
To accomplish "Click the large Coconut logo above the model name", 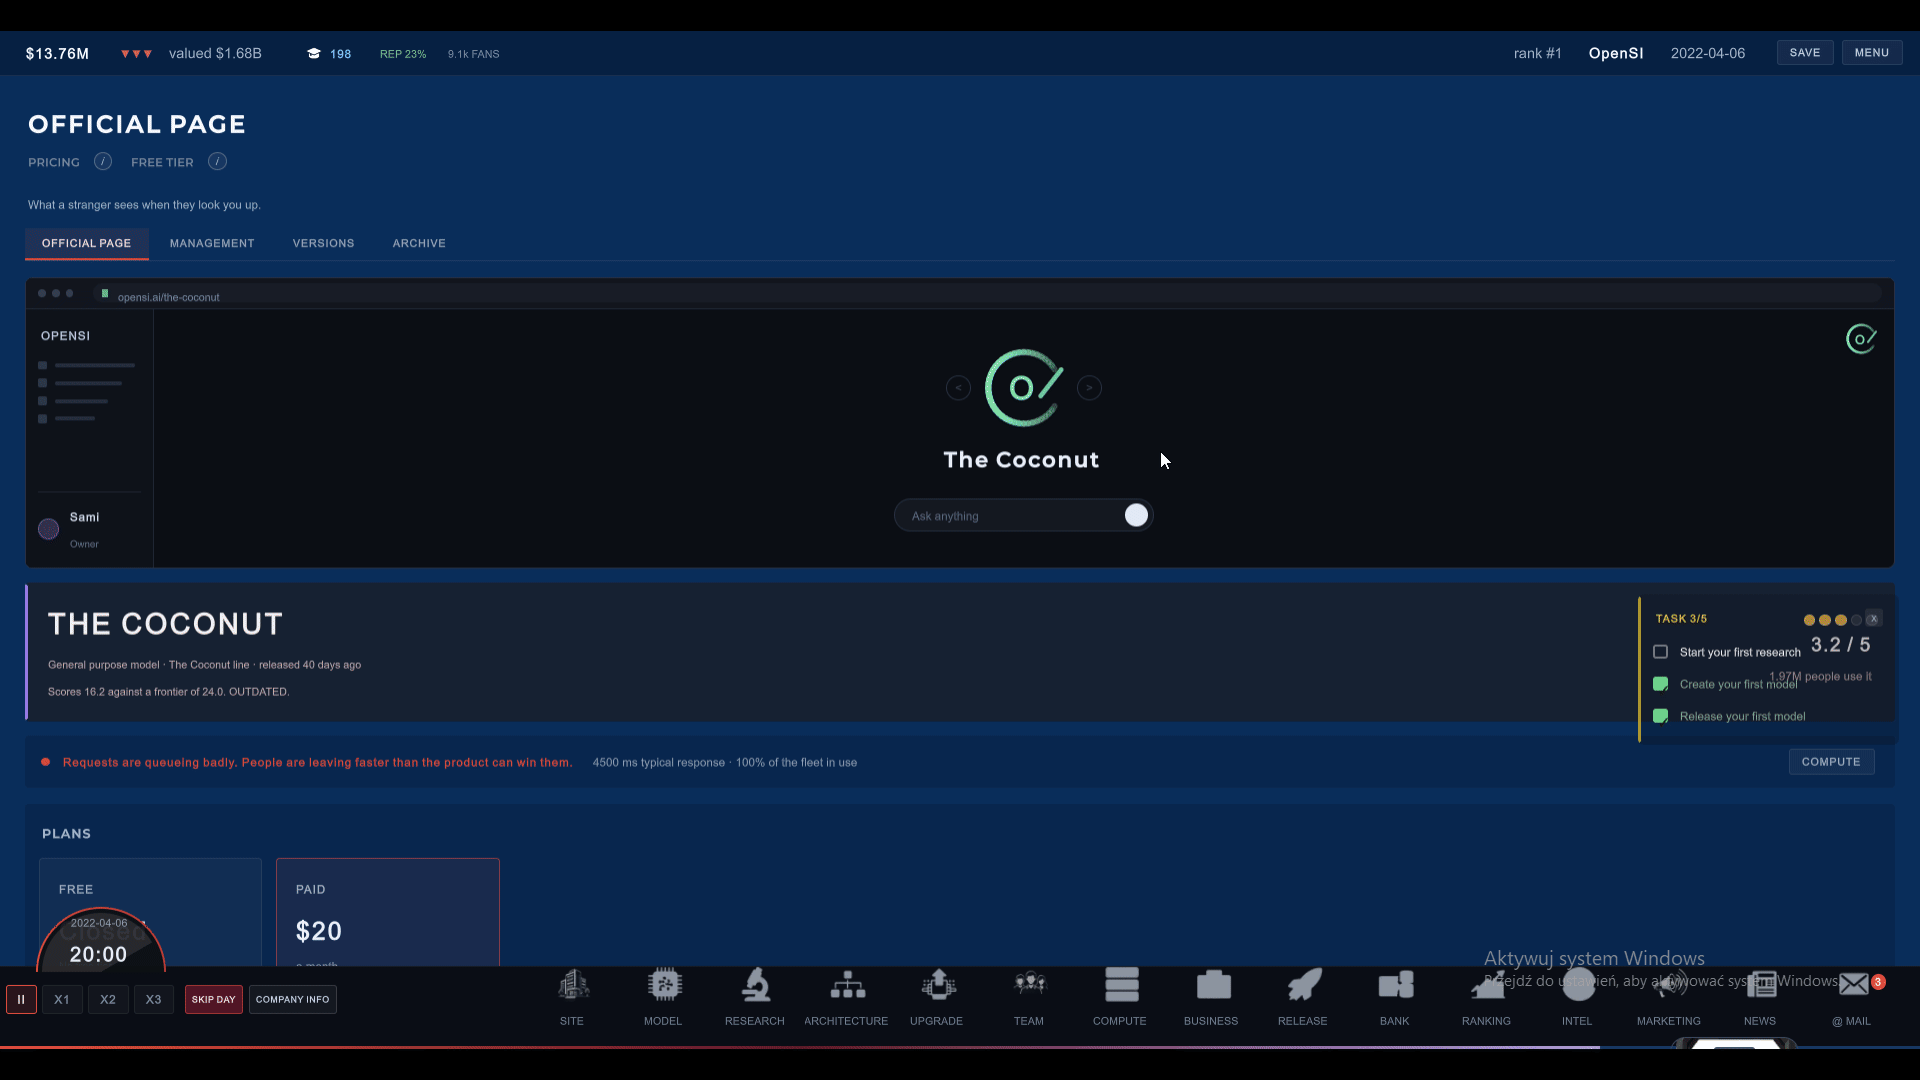I will (1023, 388).
